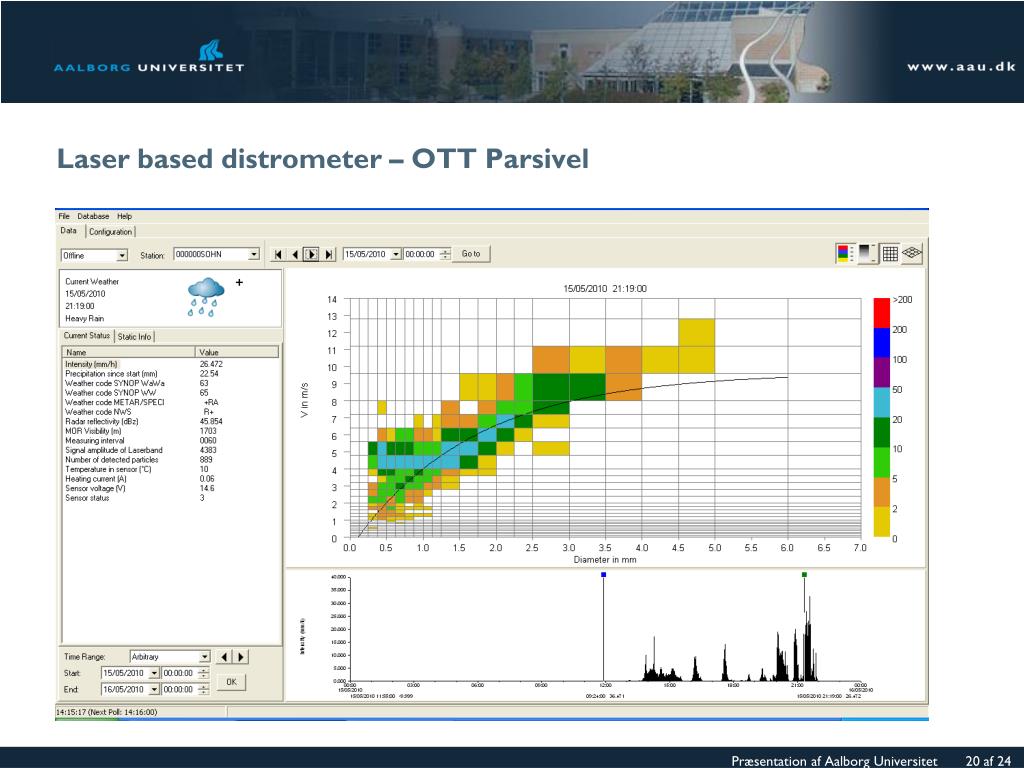Open the File menu
This screenshot has width=1024, height=768.
coord(64,216)
